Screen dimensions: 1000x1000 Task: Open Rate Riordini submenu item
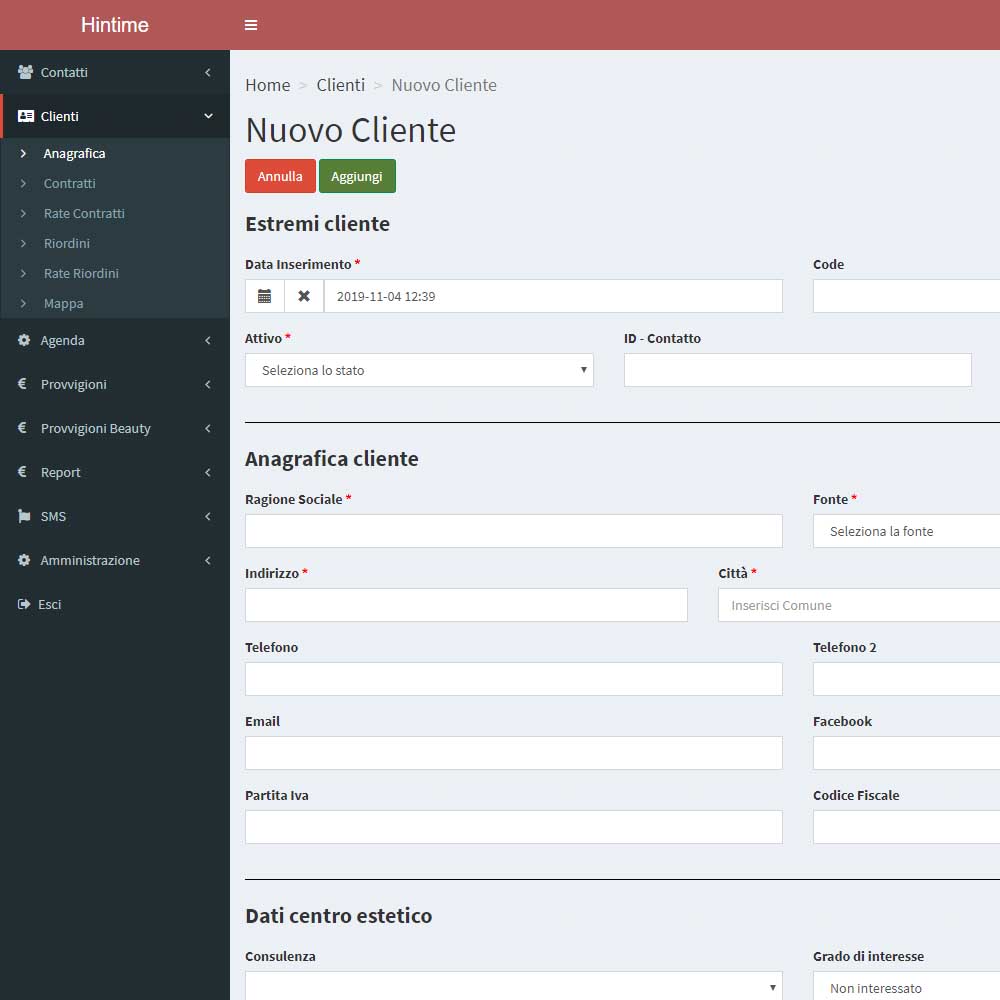pyautogui.click(x=81, y=273)
